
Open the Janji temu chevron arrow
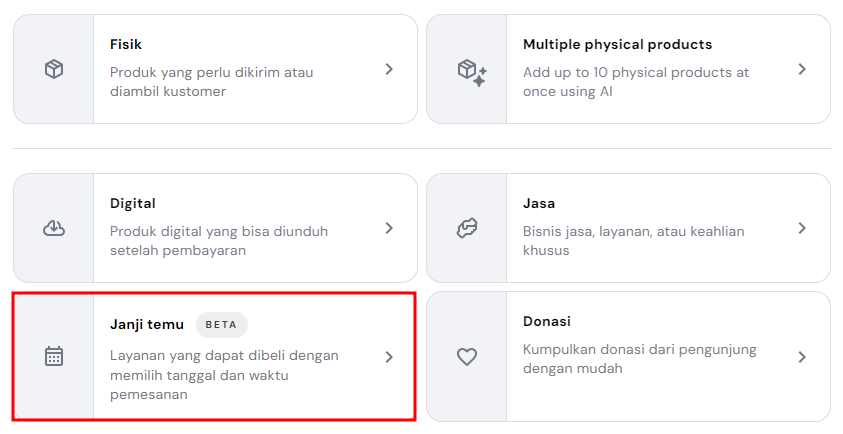pyautogui.click(x=389, y=356)
